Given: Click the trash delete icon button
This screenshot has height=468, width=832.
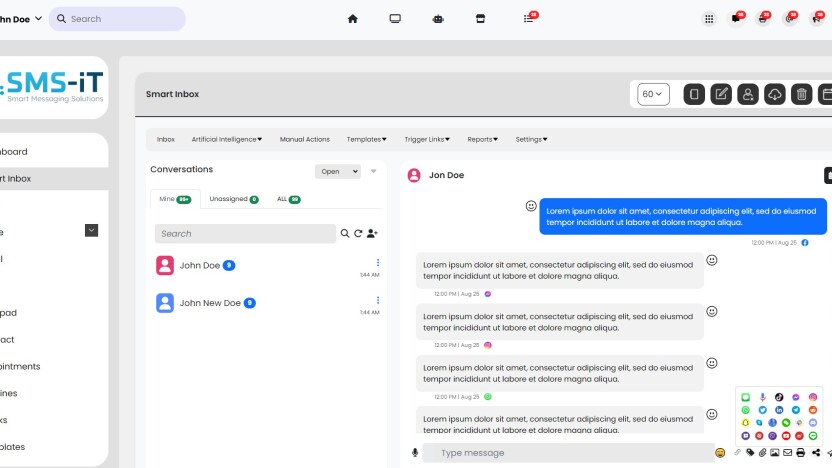Looking at the screenshot, I should (801, 94).
